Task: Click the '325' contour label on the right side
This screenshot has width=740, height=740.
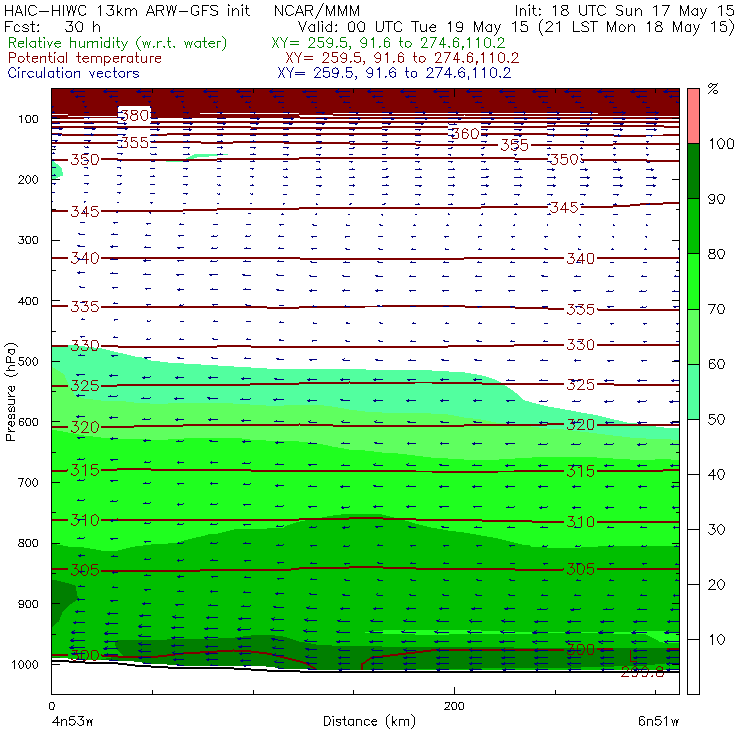Action: [580, 385]
